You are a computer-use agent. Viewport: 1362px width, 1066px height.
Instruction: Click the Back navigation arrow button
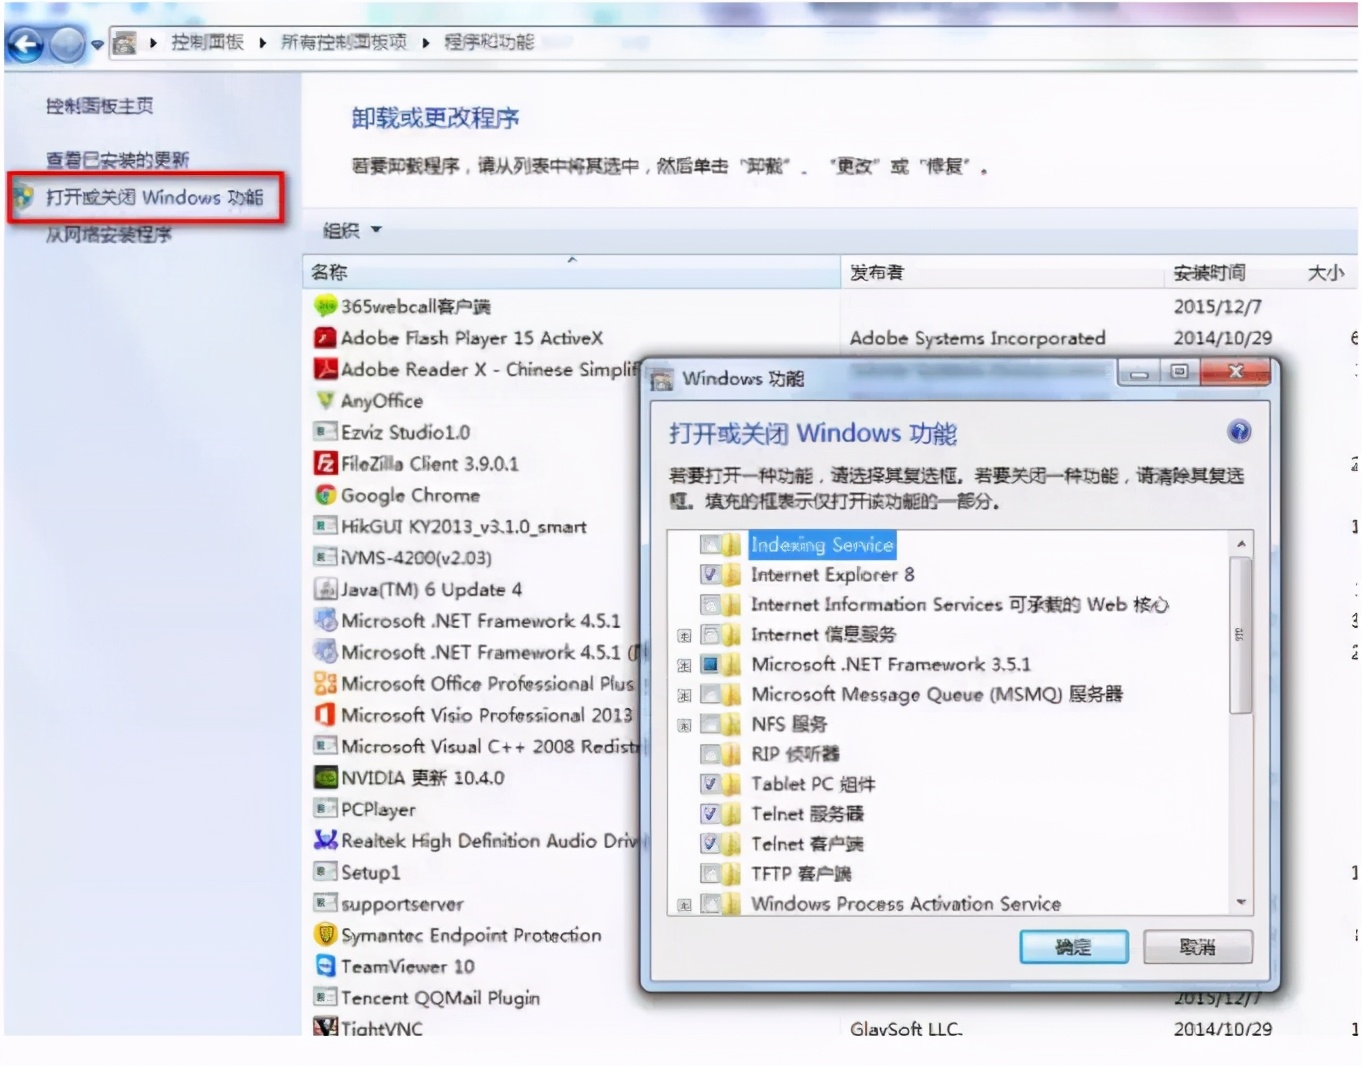(25, 44)
